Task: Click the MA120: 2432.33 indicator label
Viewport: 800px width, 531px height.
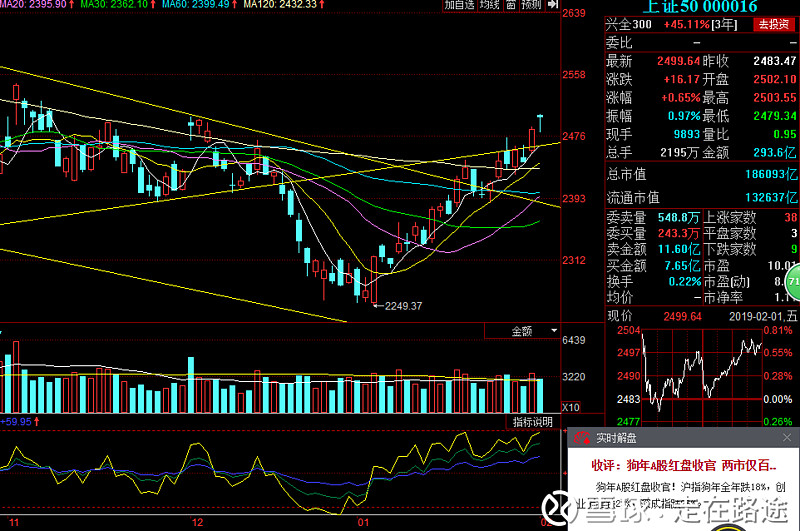Action: tap(280, 4)
